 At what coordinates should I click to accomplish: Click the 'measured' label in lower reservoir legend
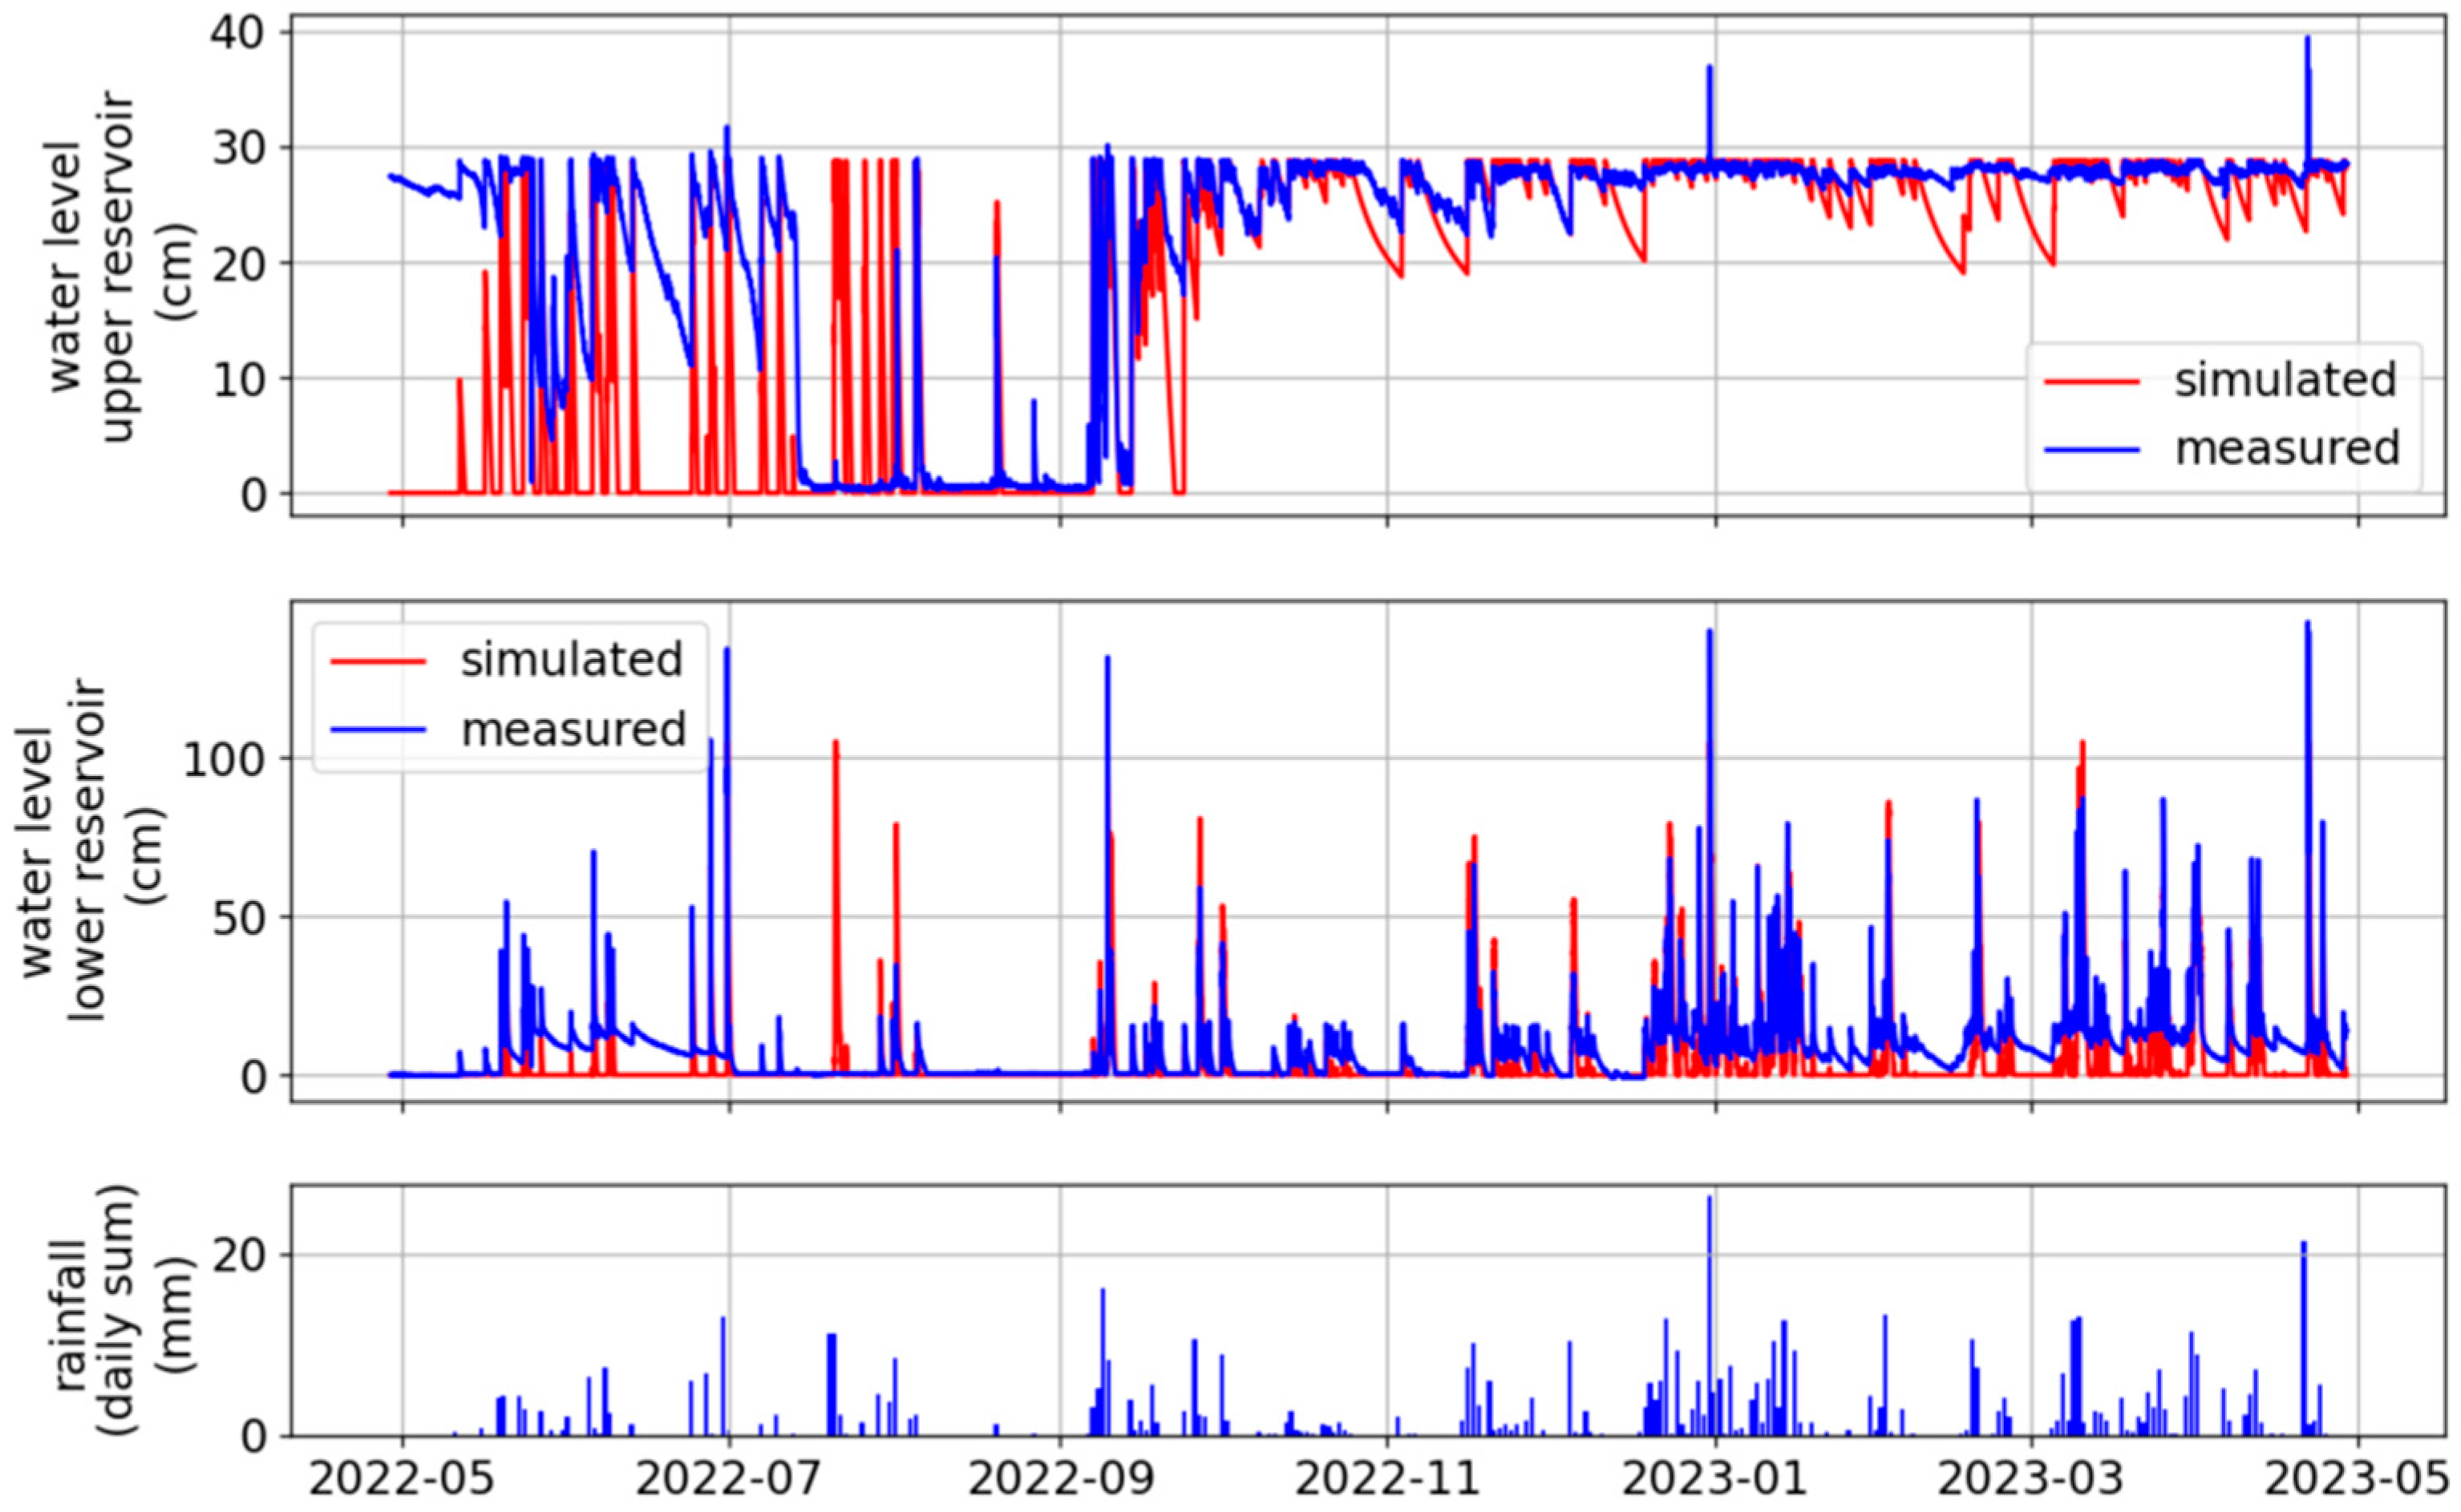coord(573,729)
